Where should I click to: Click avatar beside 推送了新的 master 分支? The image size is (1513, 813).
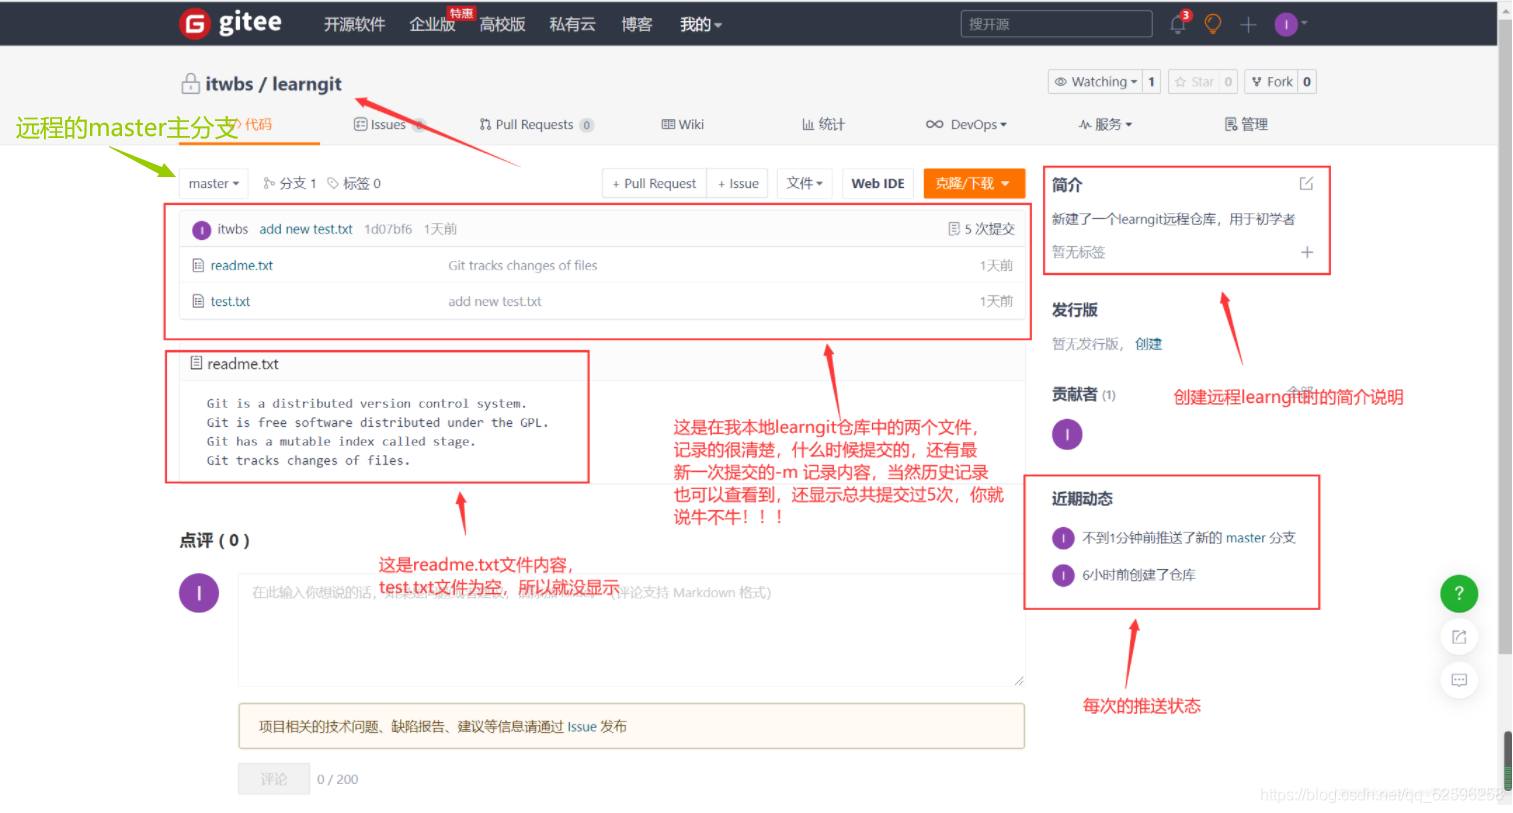pos(1063,538)
